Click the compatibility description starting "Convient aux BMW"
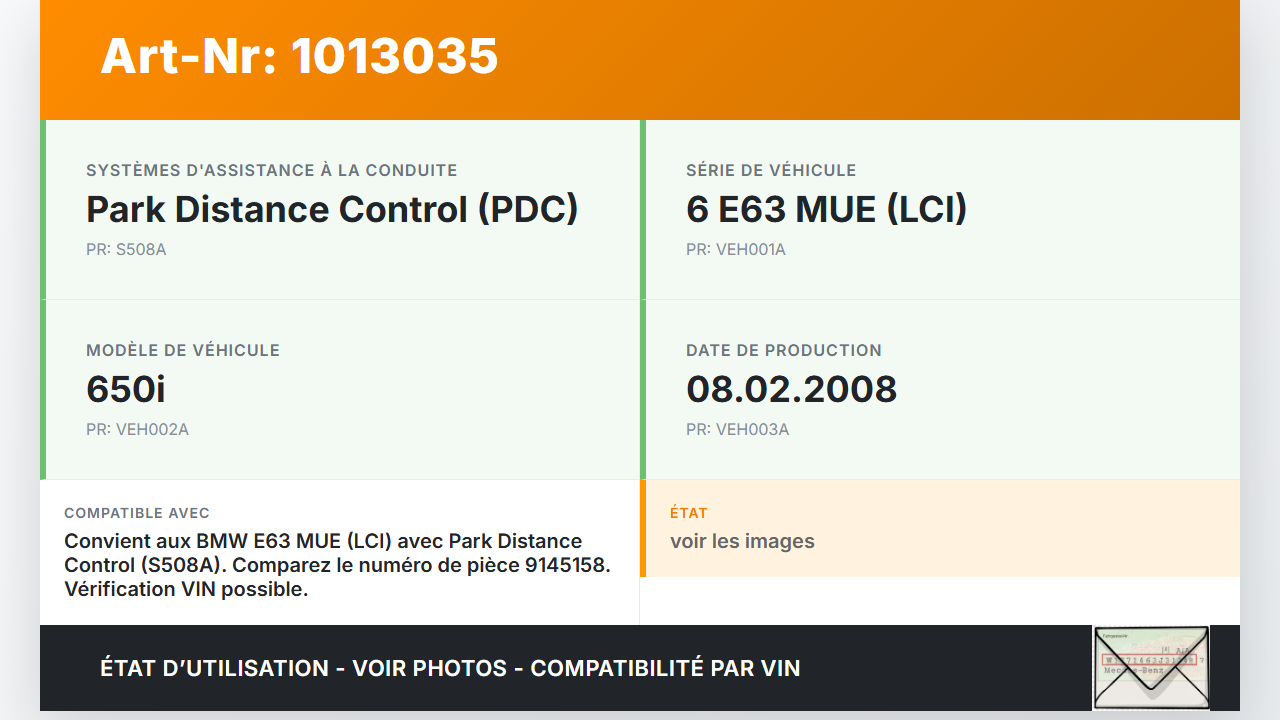The image size is (1280, 720). click(338, 565)
